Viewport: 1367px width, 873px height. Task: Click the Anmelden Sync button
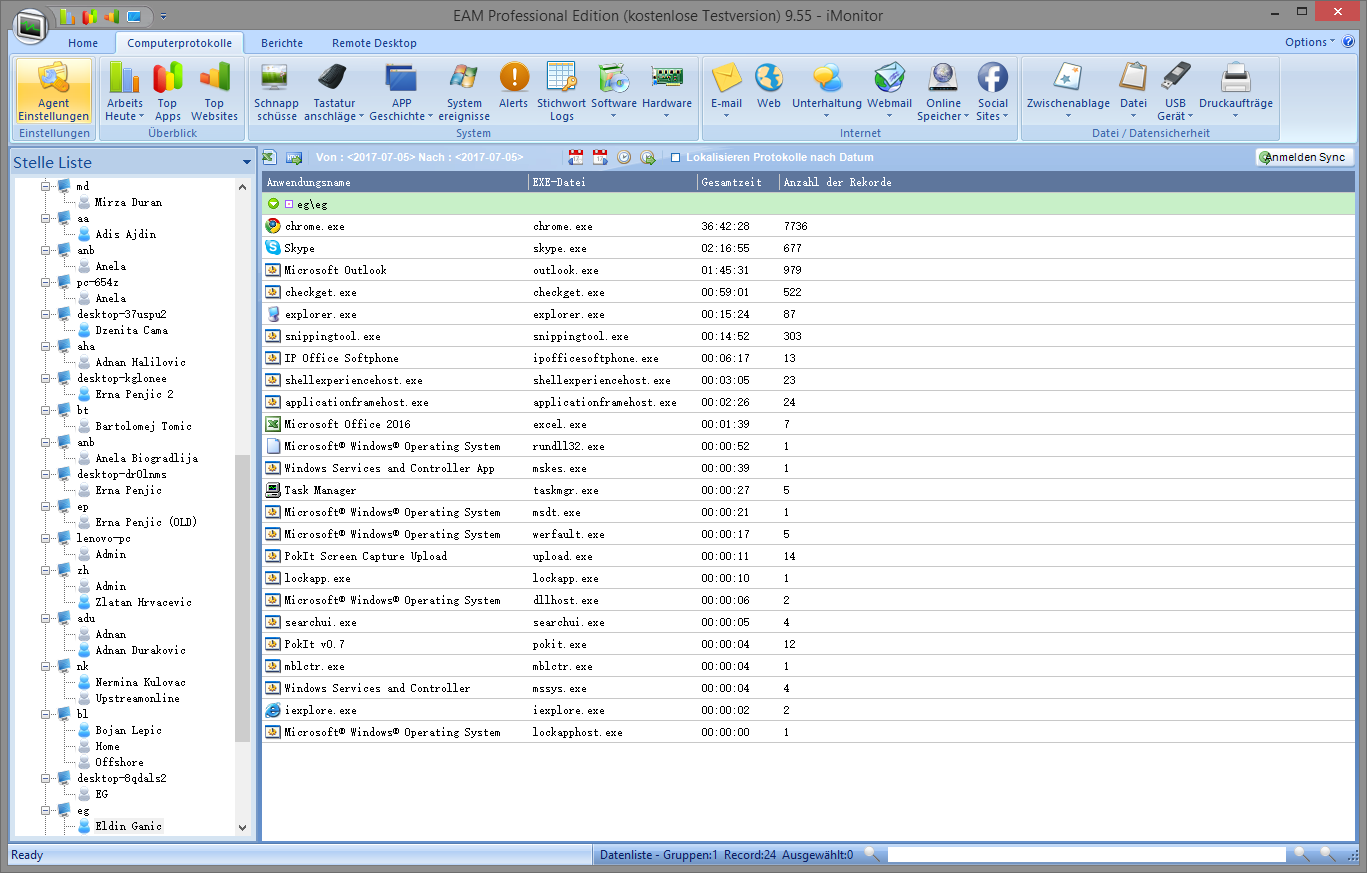click(1305, 157)
